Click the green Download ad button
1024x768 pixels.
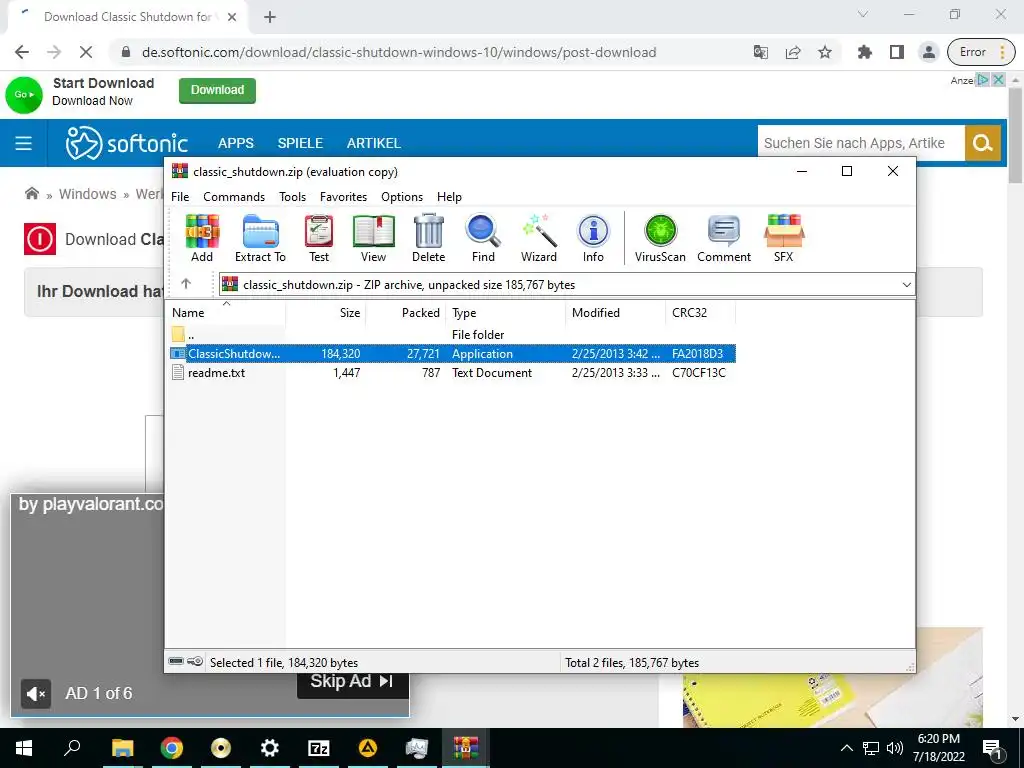pyautogui.click(x=217, y=90)
